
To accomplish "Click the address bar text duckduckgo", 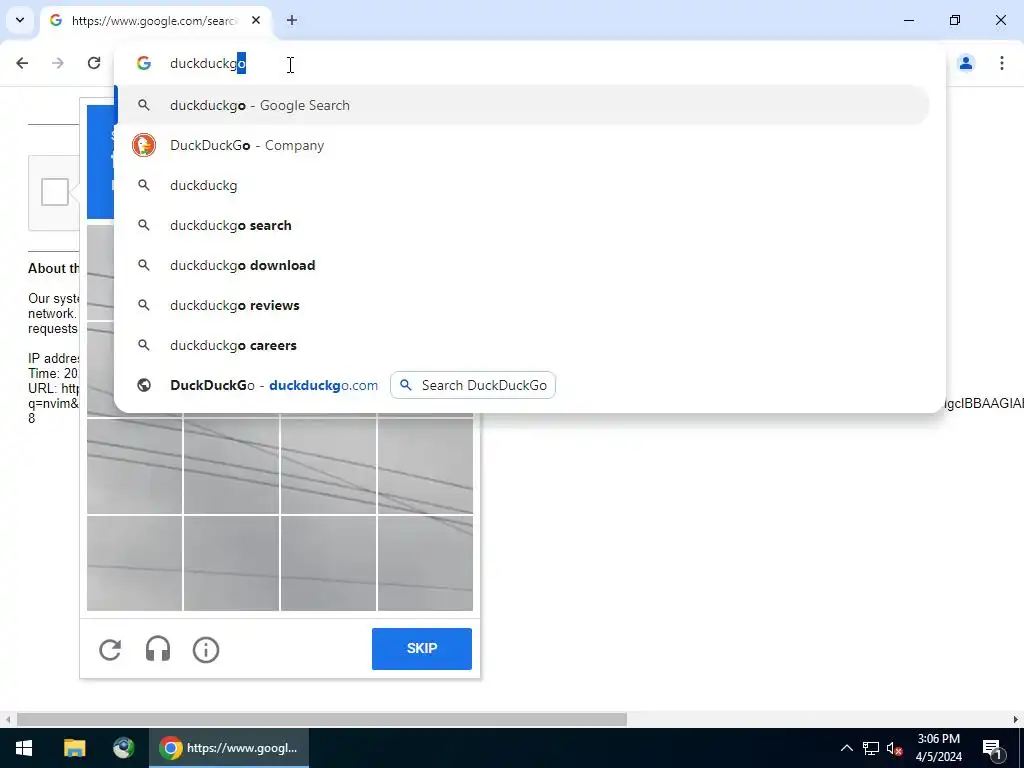I will (208, 63).
